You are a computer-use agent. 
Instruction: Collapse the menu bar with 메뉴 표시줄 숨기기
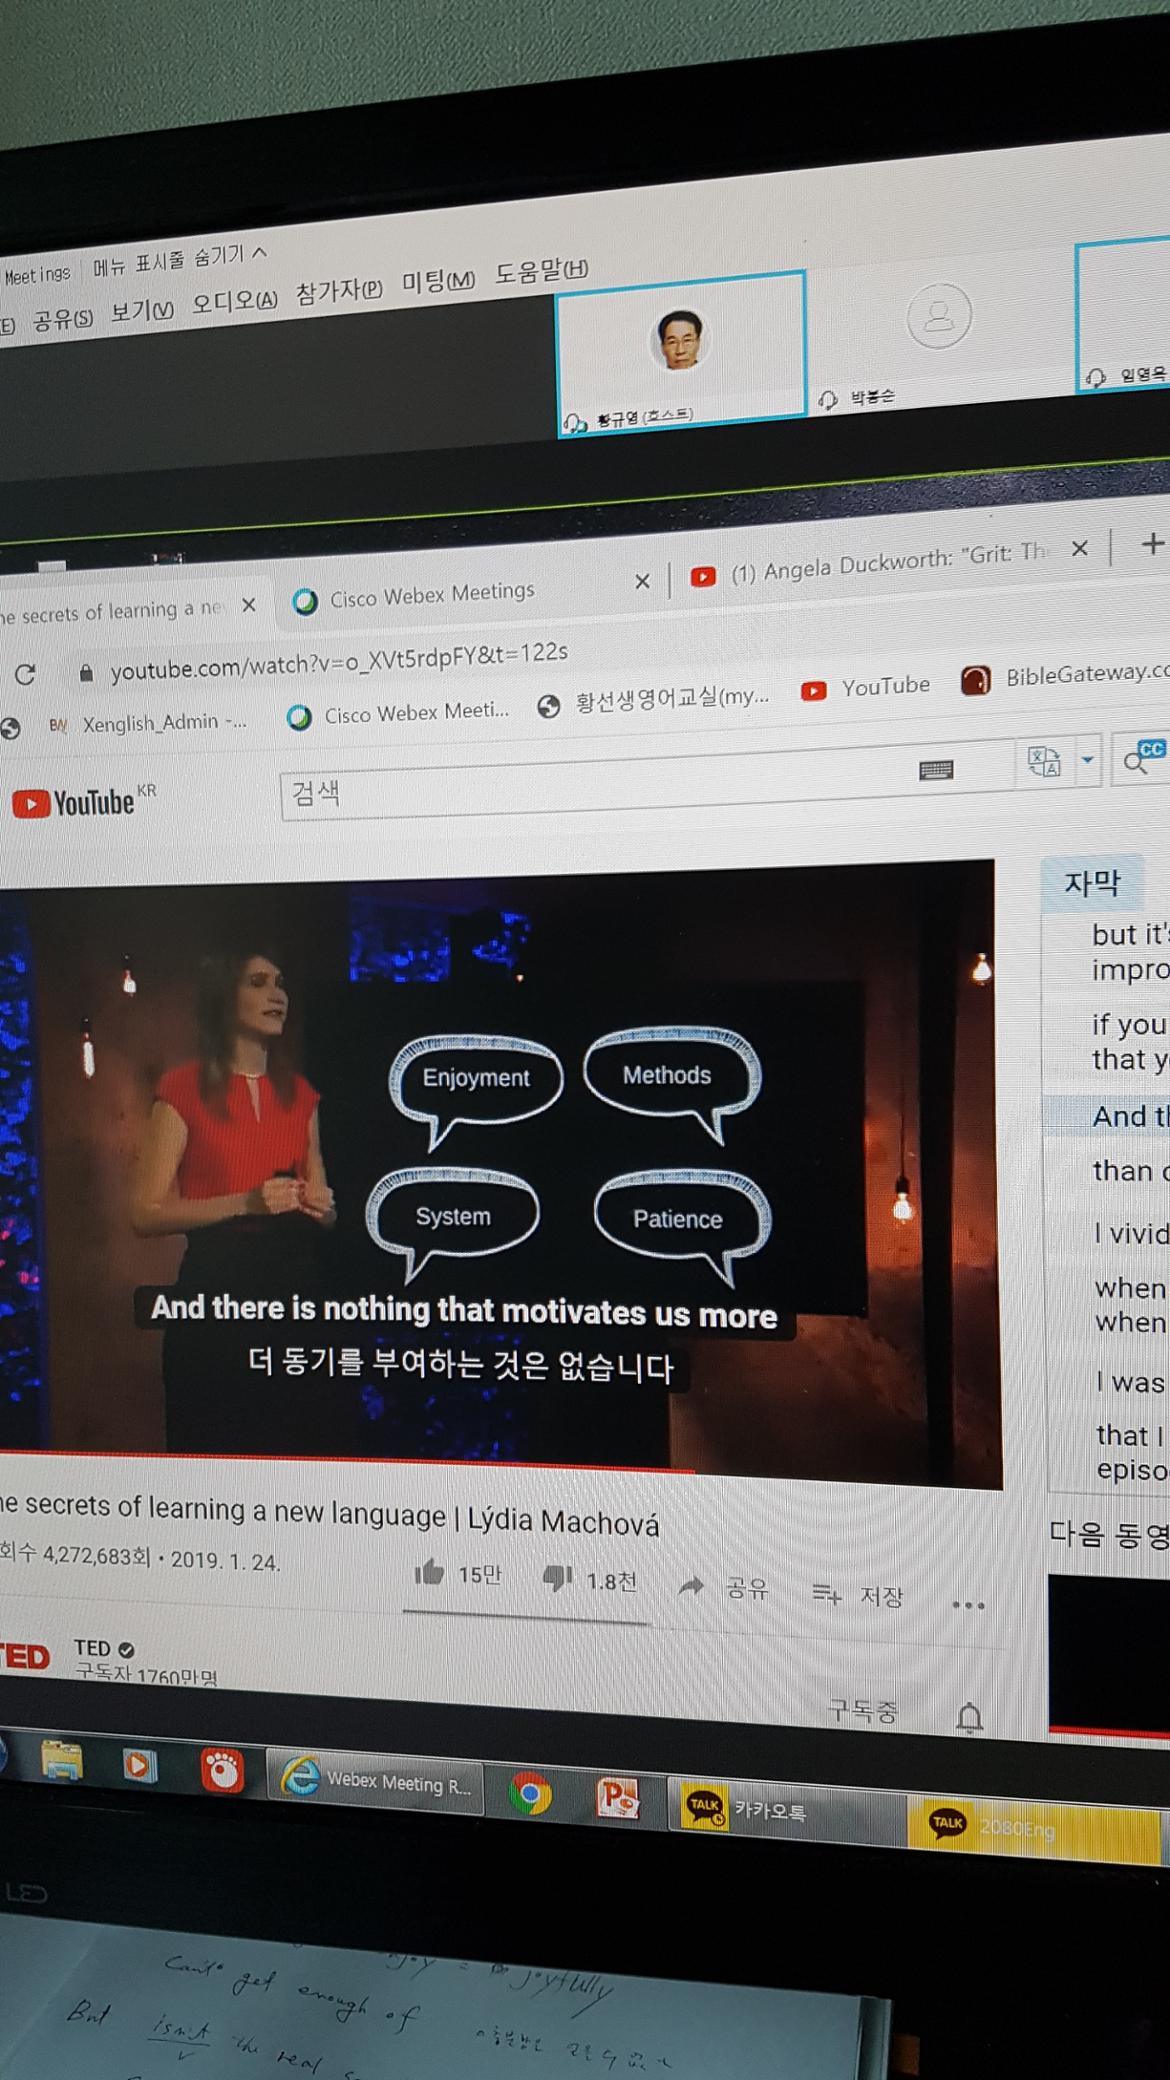coord(180,261)
